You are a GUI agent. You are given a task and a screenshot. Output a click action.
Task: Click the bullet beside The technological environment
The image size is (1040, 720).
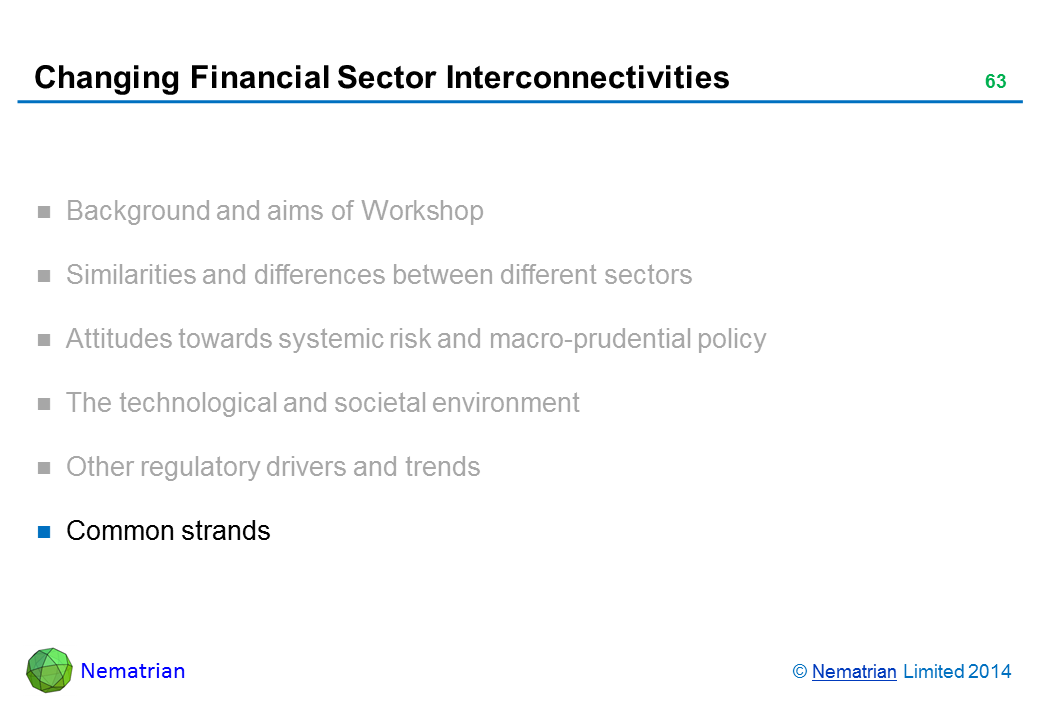[x=44, y=404]
